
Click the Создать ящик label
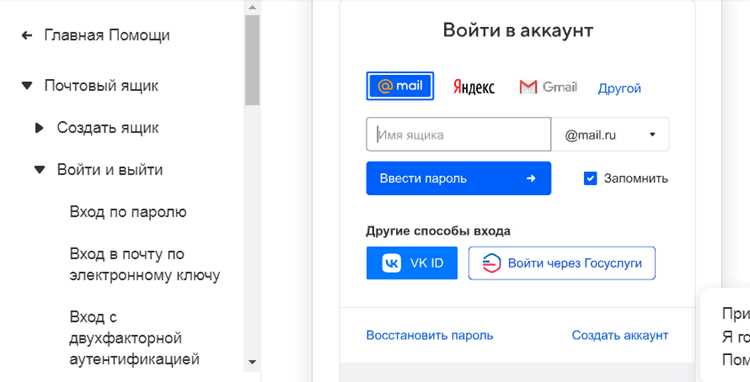pyautogui.click(x=108, y=128)
